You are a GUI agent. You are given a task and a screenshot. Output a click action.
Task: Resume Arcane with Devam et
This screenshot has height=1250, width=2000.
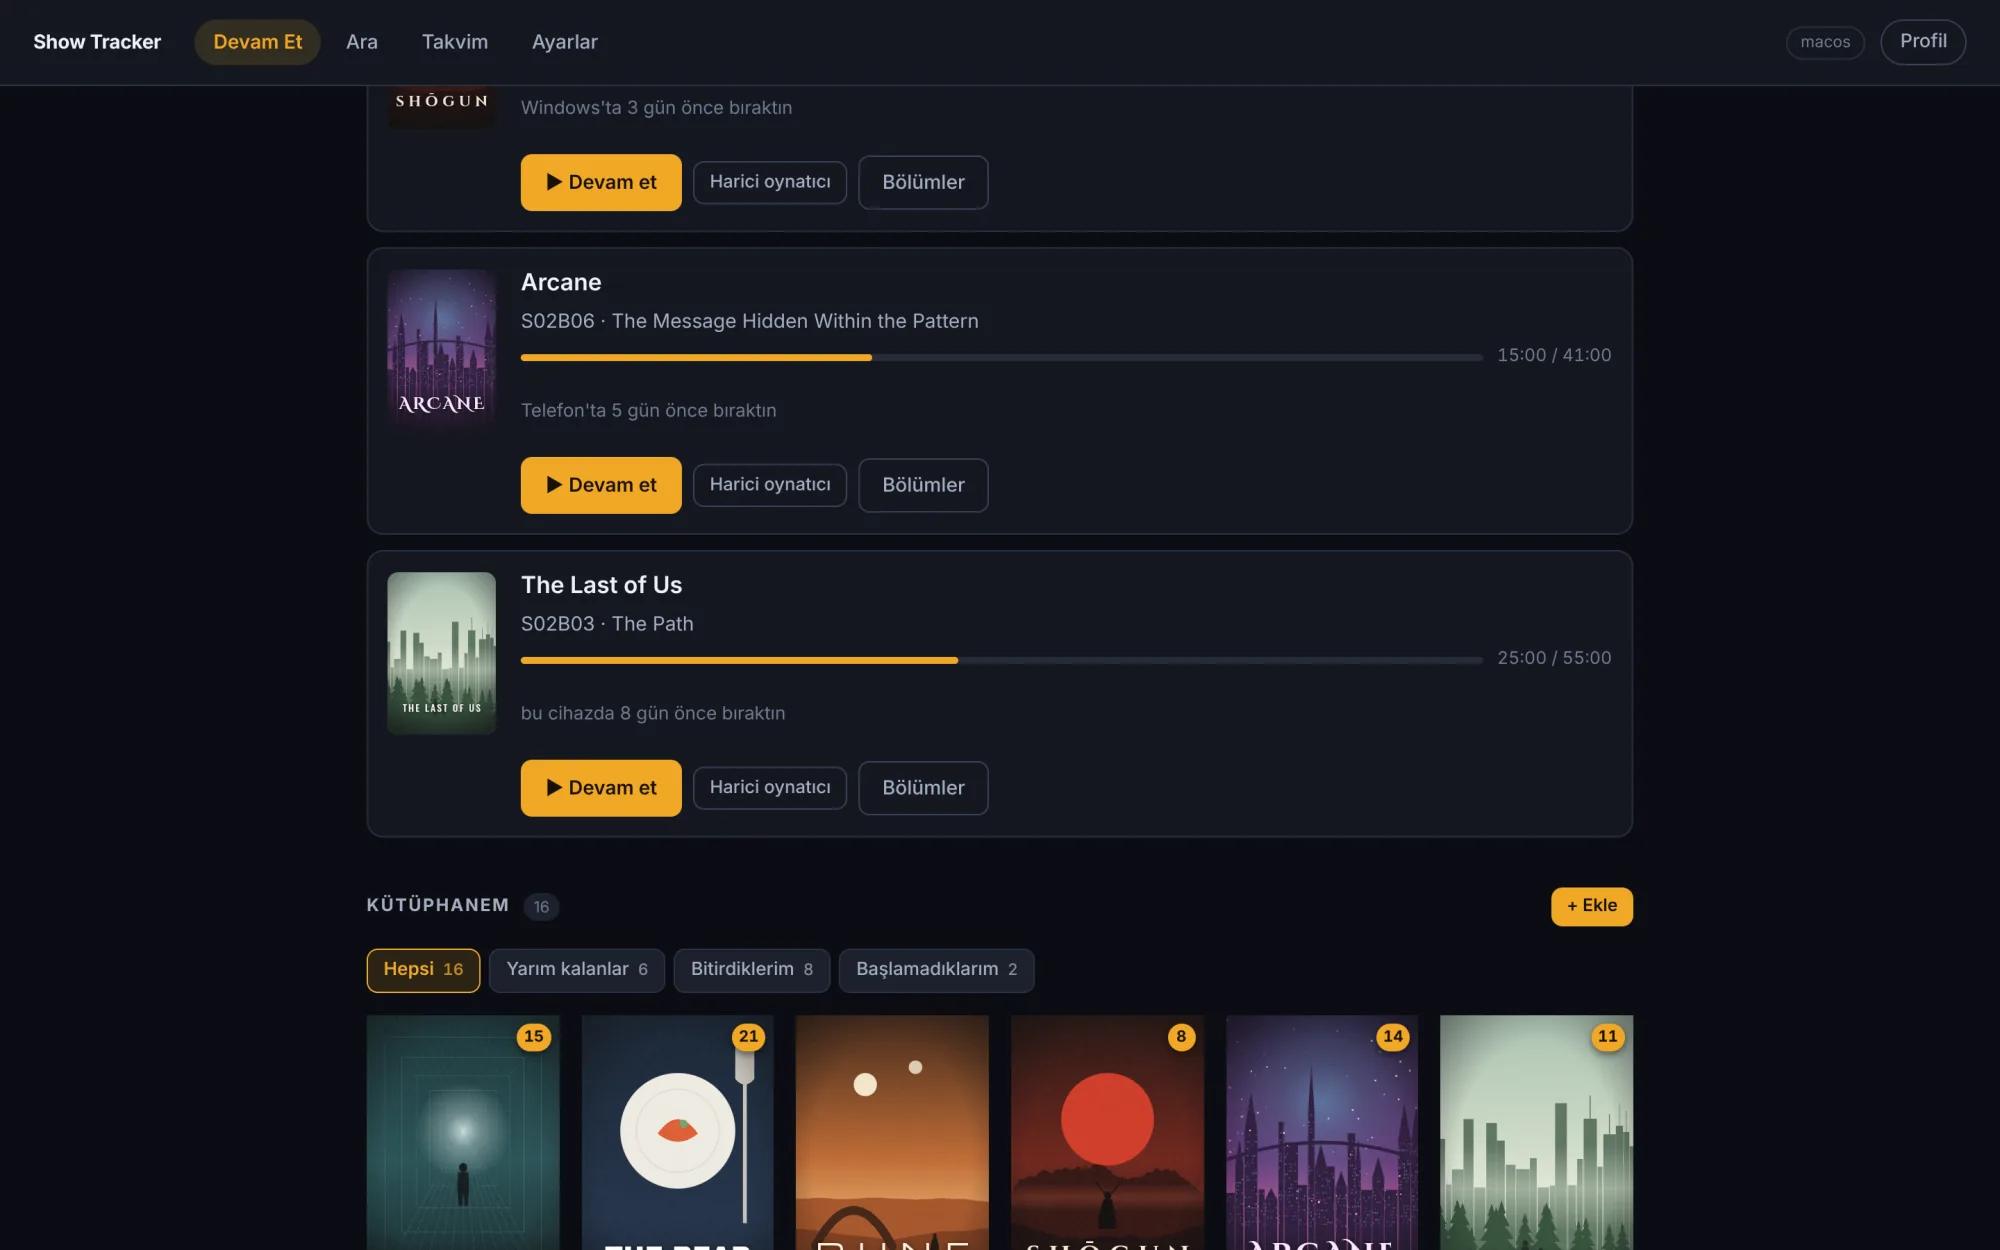[601, 485]
